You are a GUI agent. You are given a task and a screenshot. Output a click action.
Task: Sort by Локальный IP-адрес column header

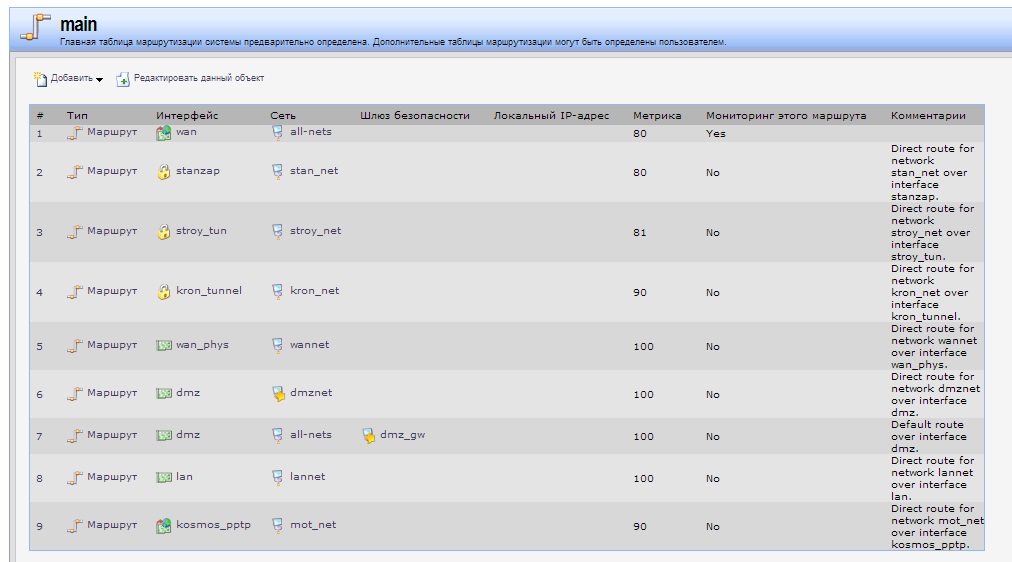pos(551,115)
